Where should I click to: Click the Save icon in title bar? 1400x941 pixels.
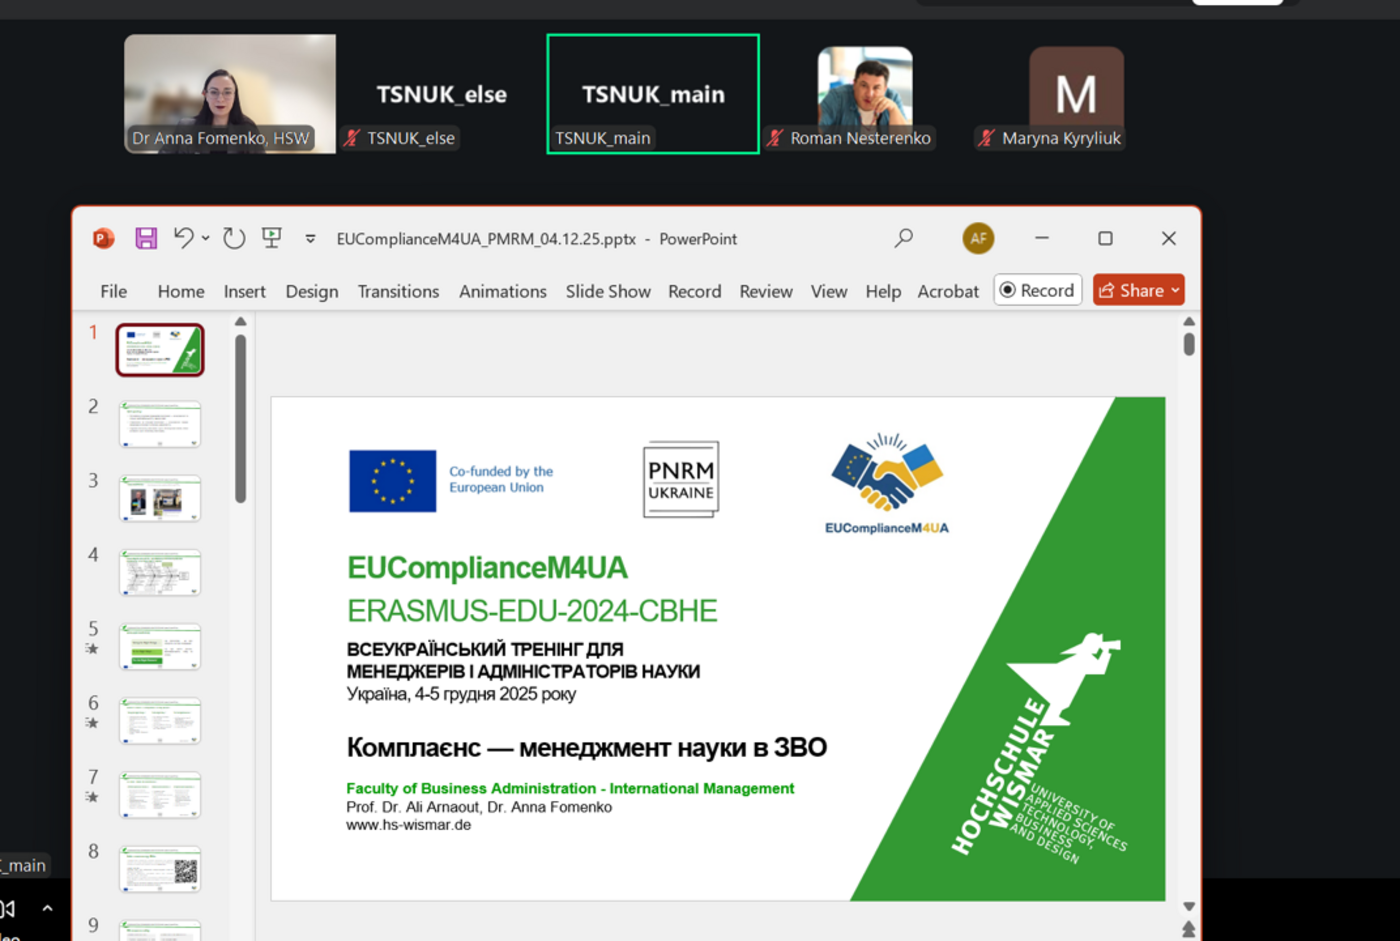(146, 238)
